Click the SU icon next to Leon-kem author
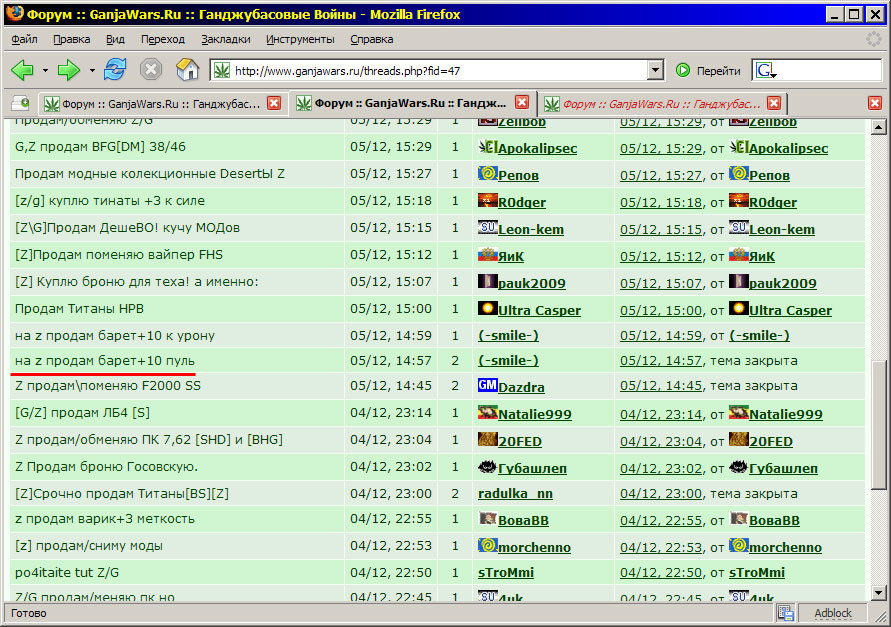Screen dimensions: 891x627 point(488,227)
